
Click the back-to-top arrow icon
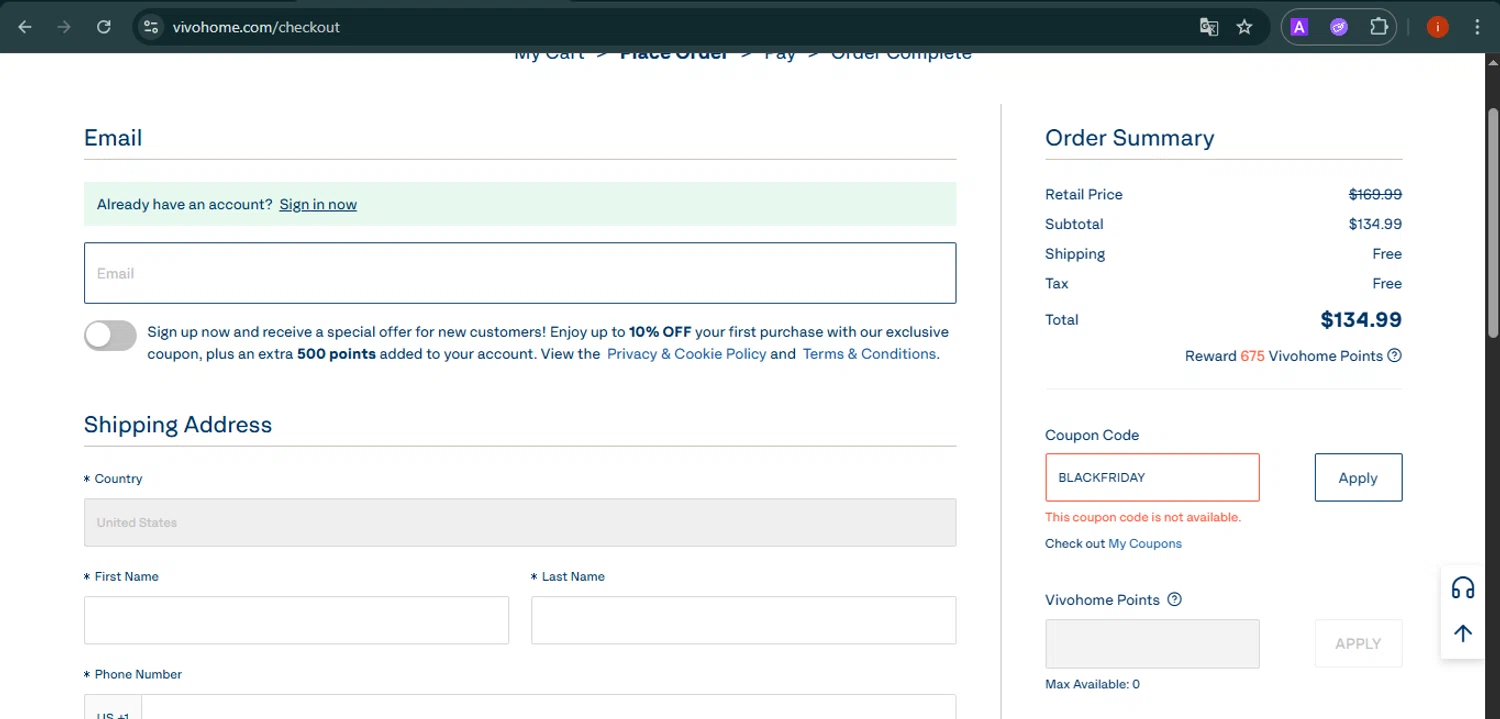point(1463,633)
